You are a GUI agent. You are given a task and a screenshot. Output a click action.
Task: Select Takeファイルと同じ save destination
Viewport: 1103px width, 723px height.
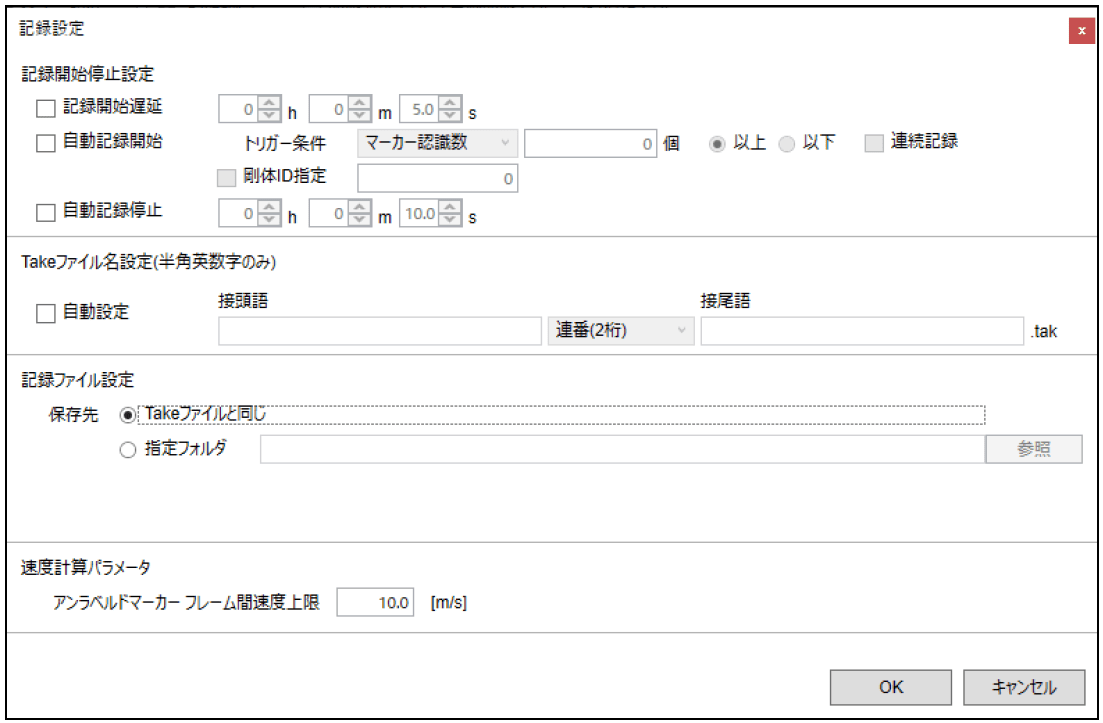127,415
